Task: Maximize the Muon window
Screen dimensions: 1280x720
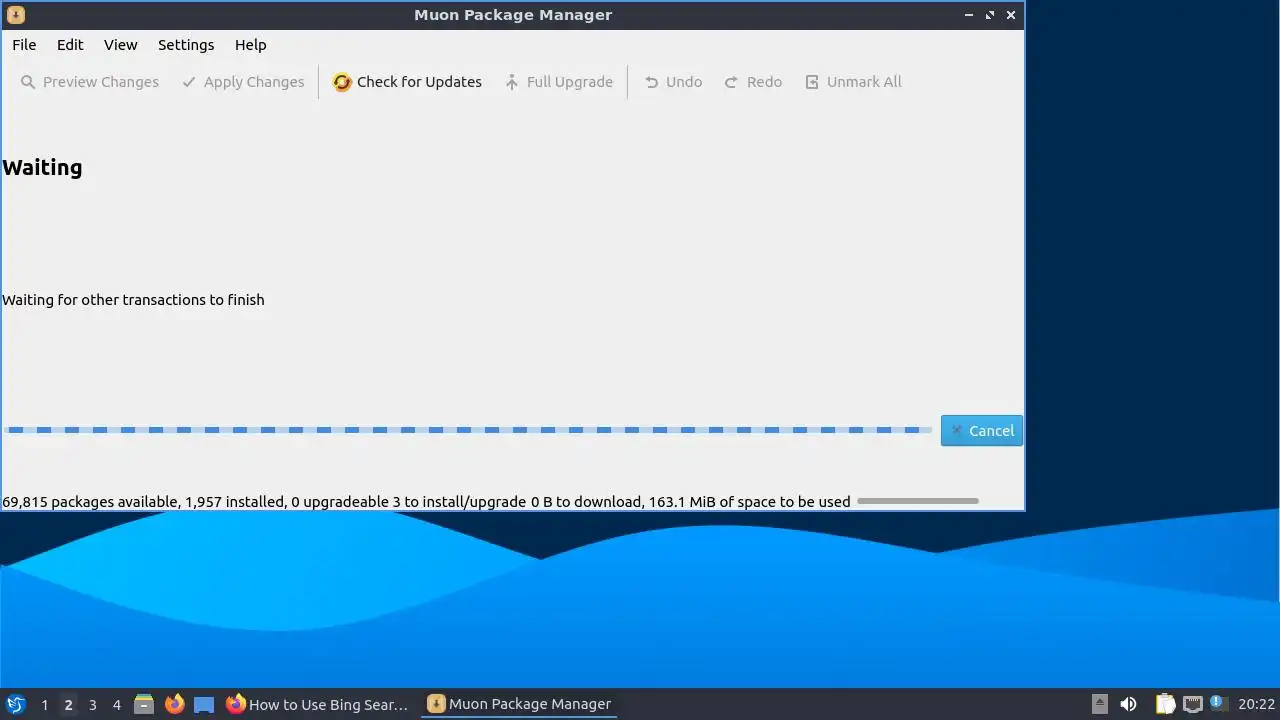Action: click(x=990, y=15)
